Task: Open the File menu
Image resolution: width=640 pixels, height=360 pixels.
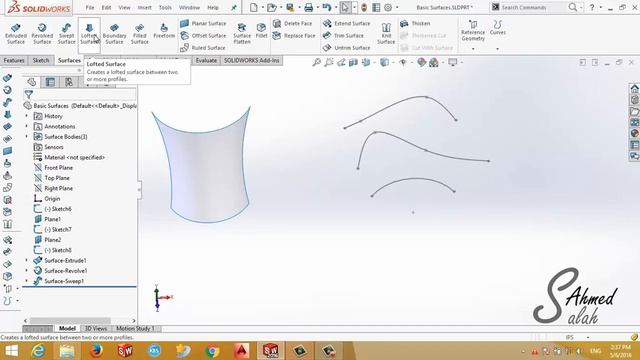Action: [x=90, y=7]
